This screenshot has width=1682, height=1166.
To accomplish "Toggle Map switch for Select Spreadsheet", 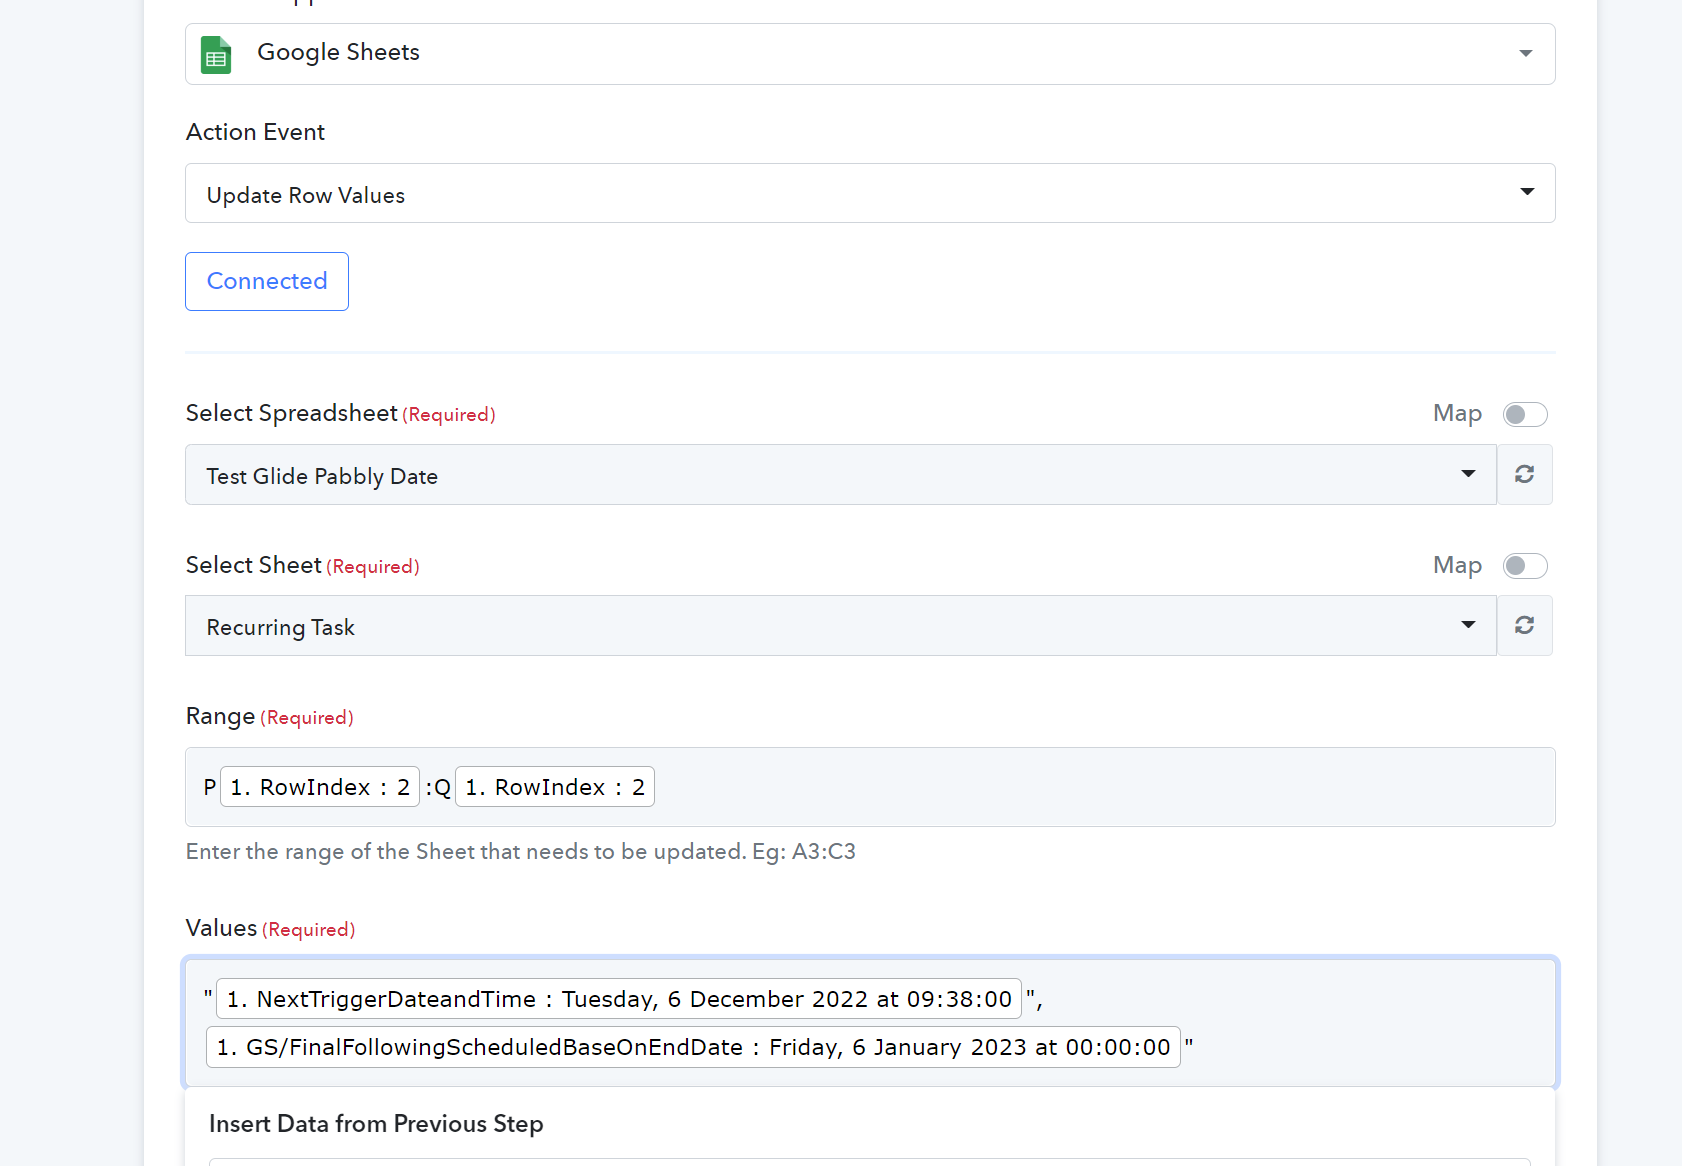I will (x=1525, y=414).
